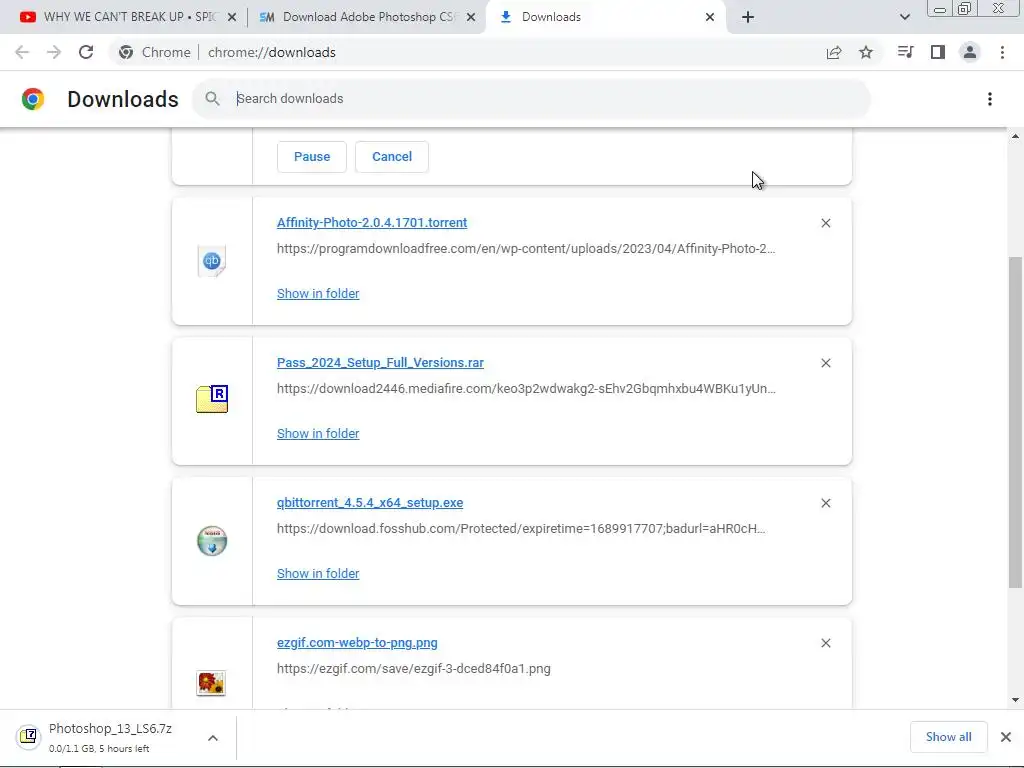Click the Search downloads field
Screen dimensions: 1024x768
[x=540, y=99]
